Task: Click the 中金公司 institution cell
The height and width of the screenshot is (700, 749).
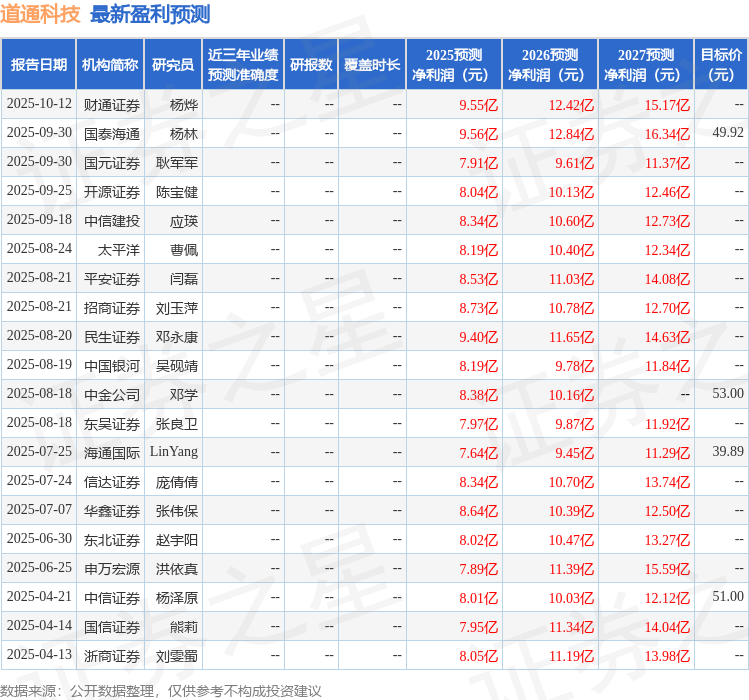Action: click(x=112, y=395)
